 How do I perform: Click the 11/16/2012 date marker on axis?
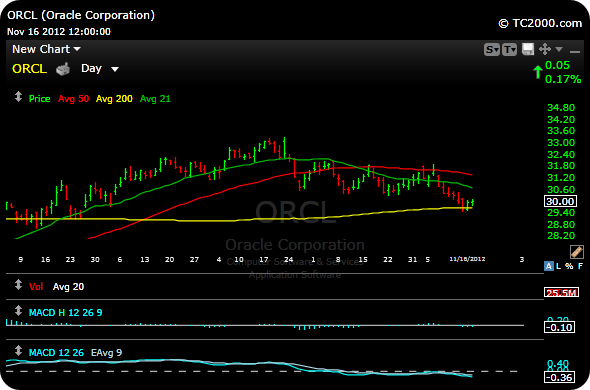467,259
